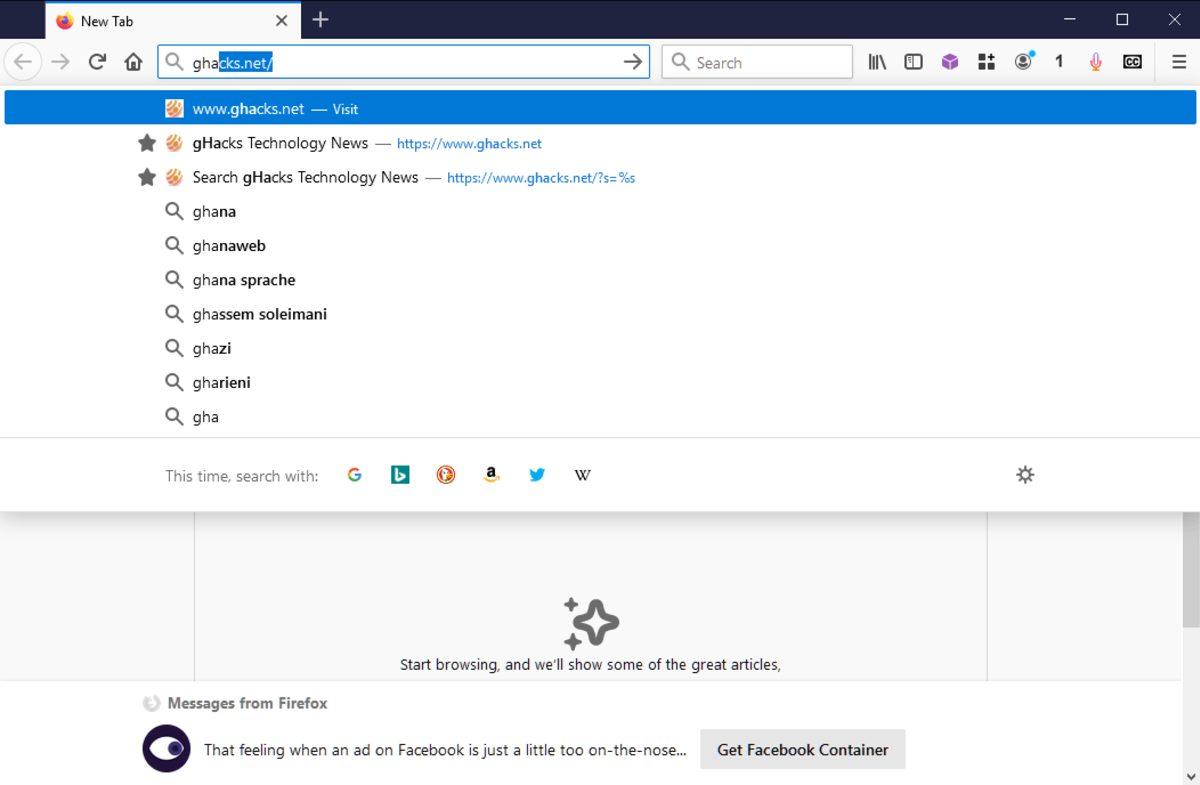Open the Firefox Account menu
The image size is (1200, 785).
pyautogui.click(x=1023, y=61)
